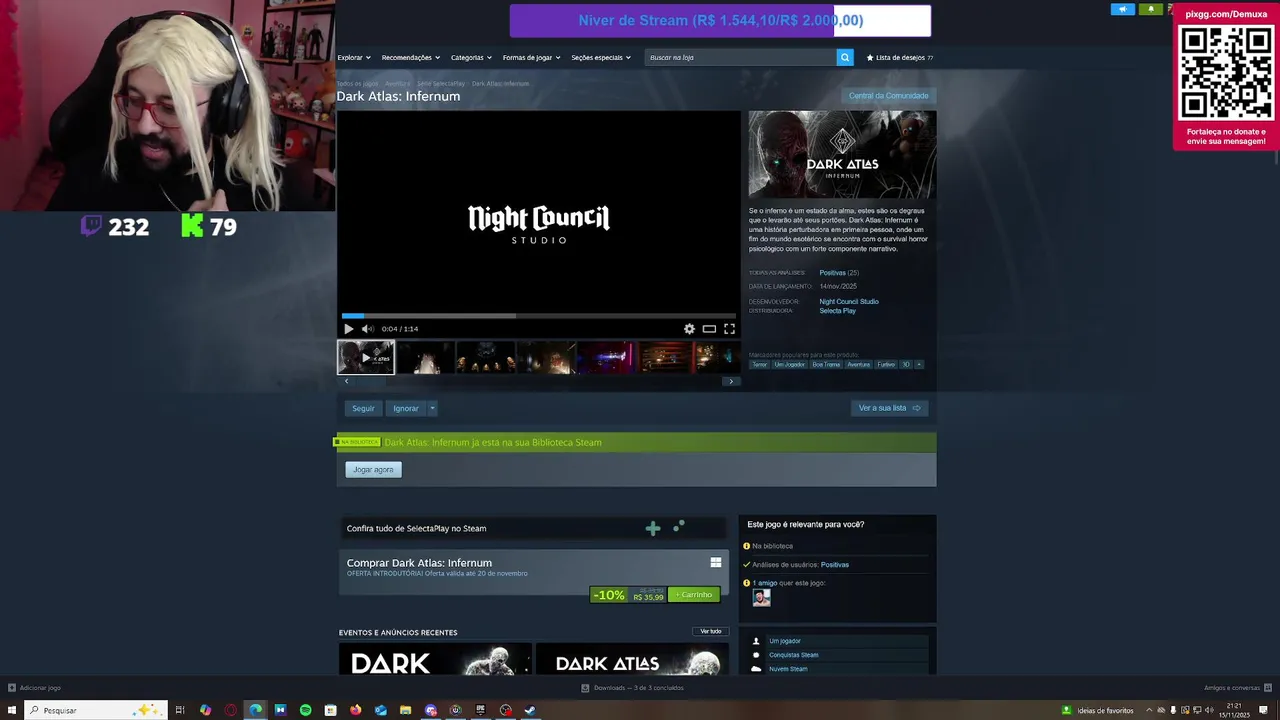Open the Selecta Play publisher link
Image resolution: width=1280 pixels, height=720 pixels.
tap(837, 311)
